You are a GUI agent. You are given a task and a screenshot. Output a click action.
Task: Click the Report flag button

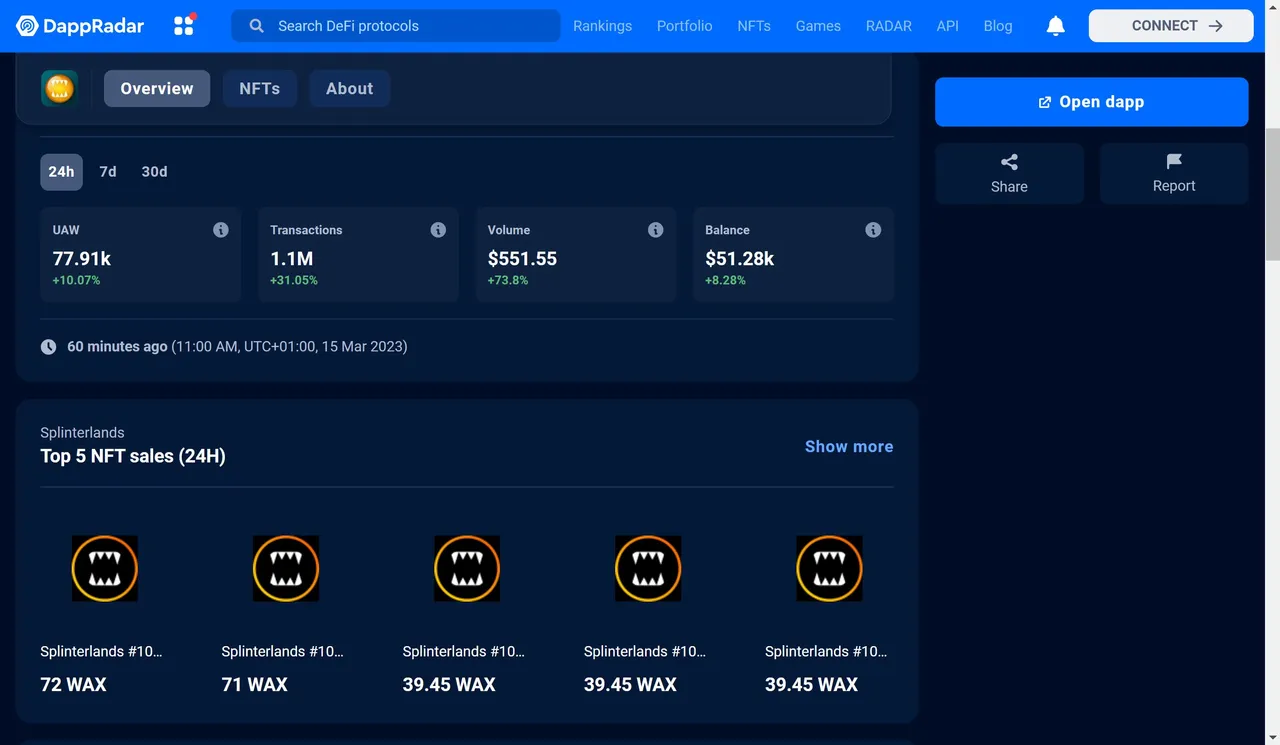(1174, 173)
